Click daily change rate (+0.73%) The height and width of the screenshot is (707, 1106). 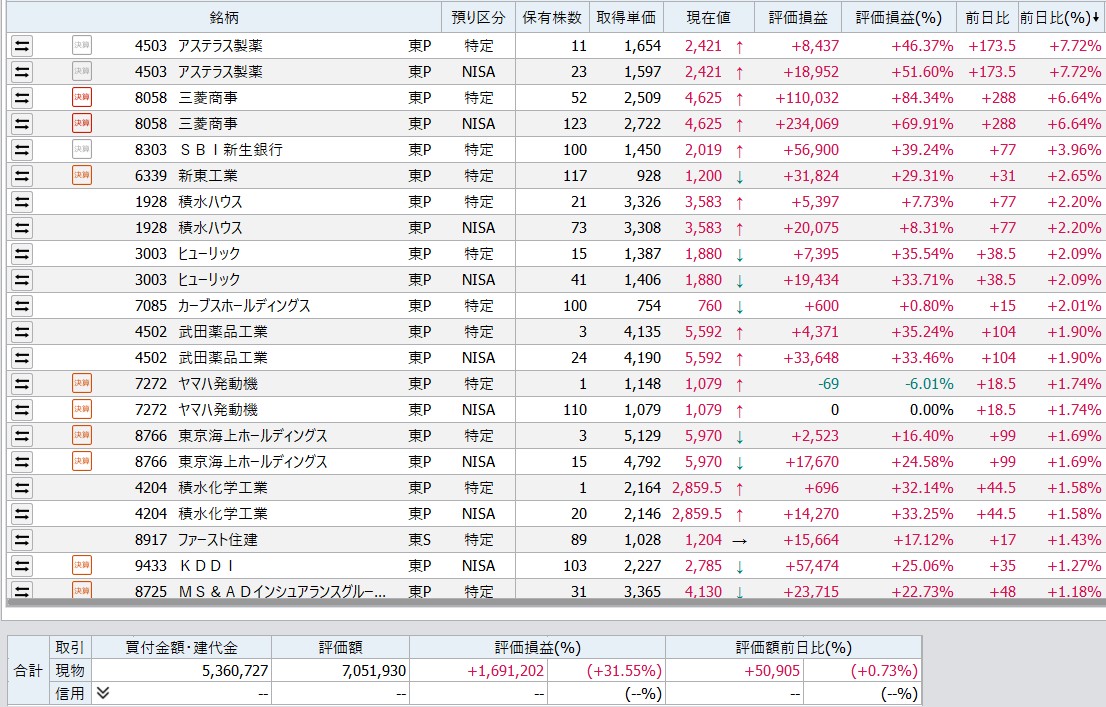pos(884,670)
